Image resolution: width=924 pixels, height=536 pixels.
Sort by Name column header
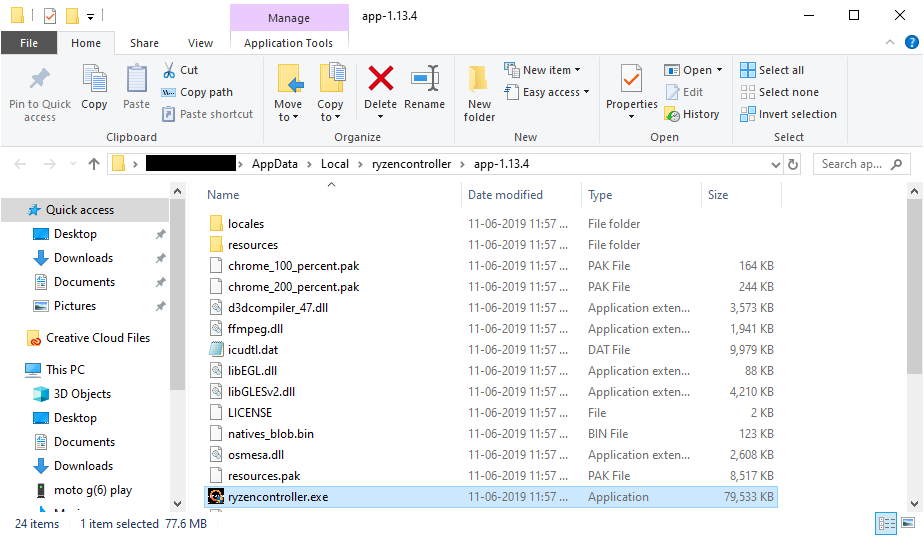[223, 195]
